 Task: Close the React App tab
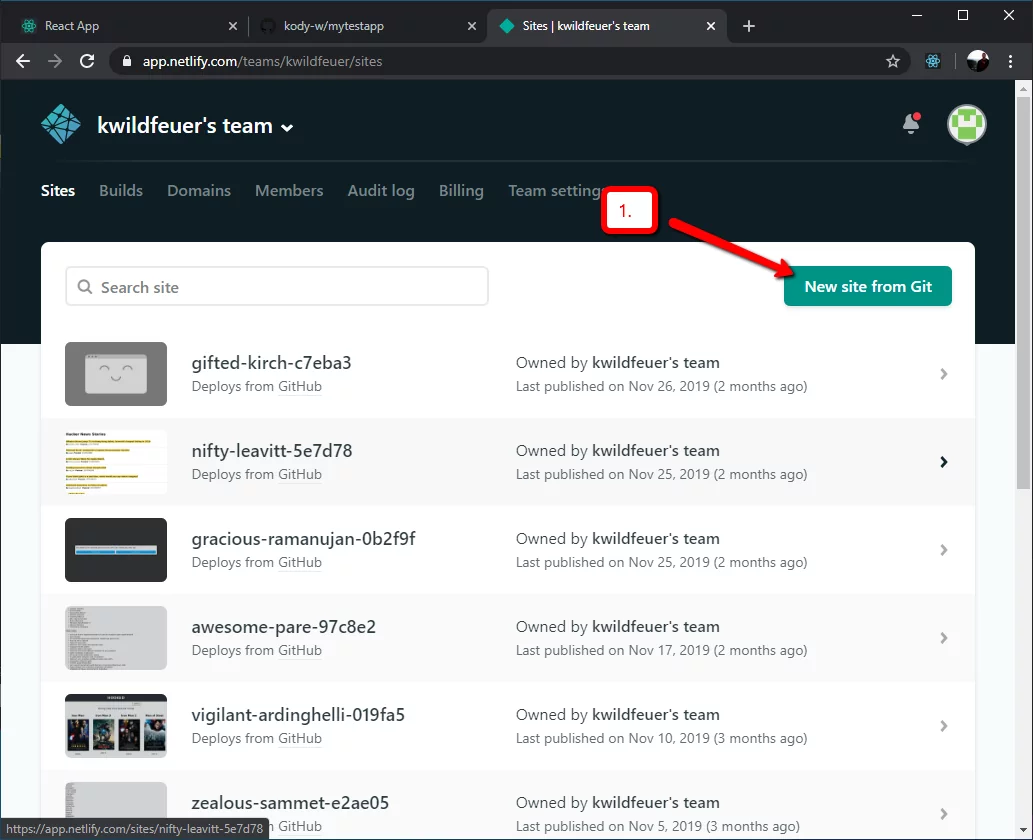pyautogui.click(x=233, y=26)
